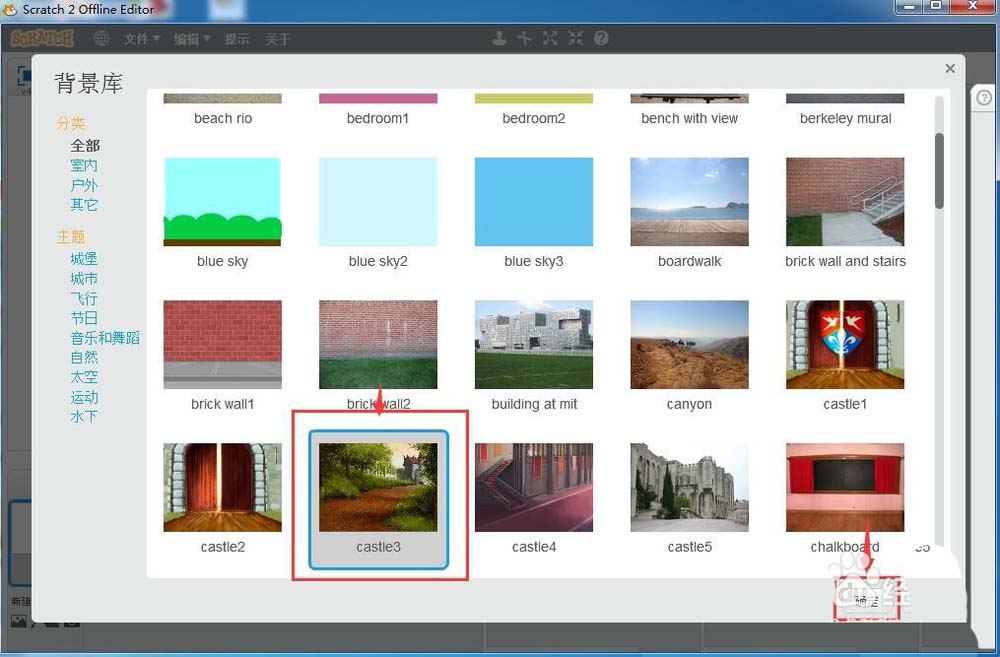This screenshot has width=1000, height=657.
Task: Select the stamp duplicate tool
Action: (x=500, y=39)
